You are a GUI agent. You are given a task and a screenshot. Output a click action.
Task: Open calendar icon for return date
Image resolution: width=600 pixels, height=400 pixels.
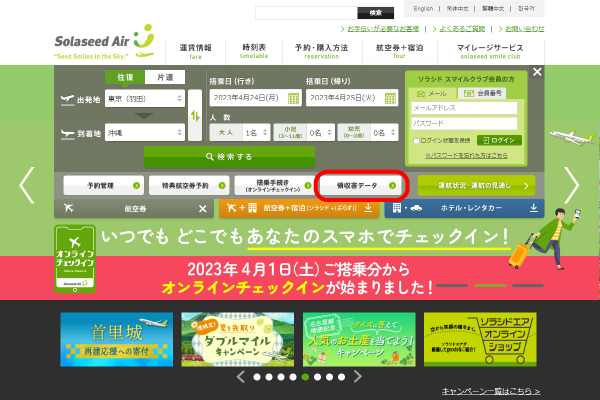pos(390,98)
